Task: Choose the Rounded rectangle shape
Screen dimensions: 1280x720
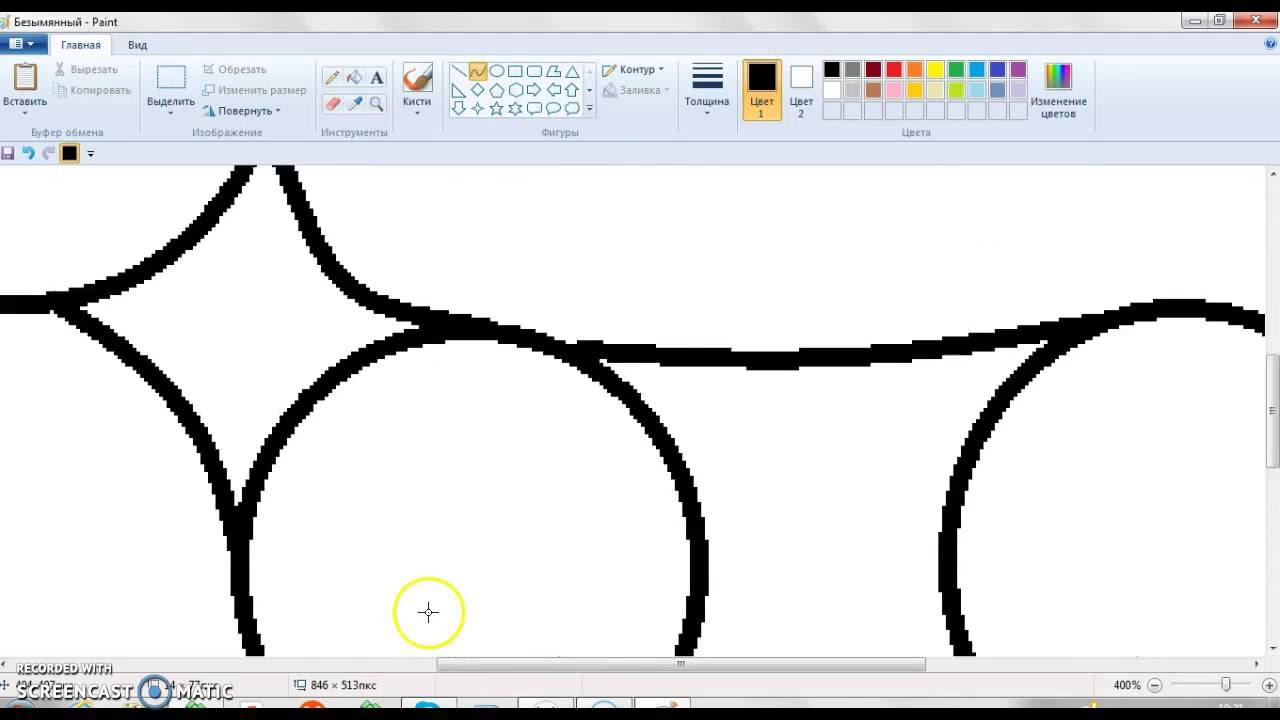Action: tap(534, 71)
